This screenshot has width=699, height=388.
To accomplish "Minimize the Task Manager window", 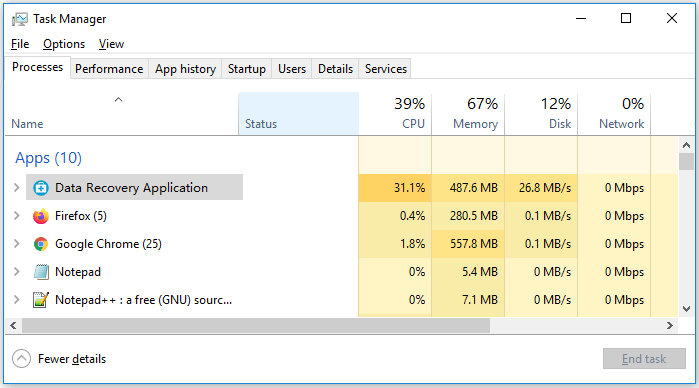I will 581,19.
